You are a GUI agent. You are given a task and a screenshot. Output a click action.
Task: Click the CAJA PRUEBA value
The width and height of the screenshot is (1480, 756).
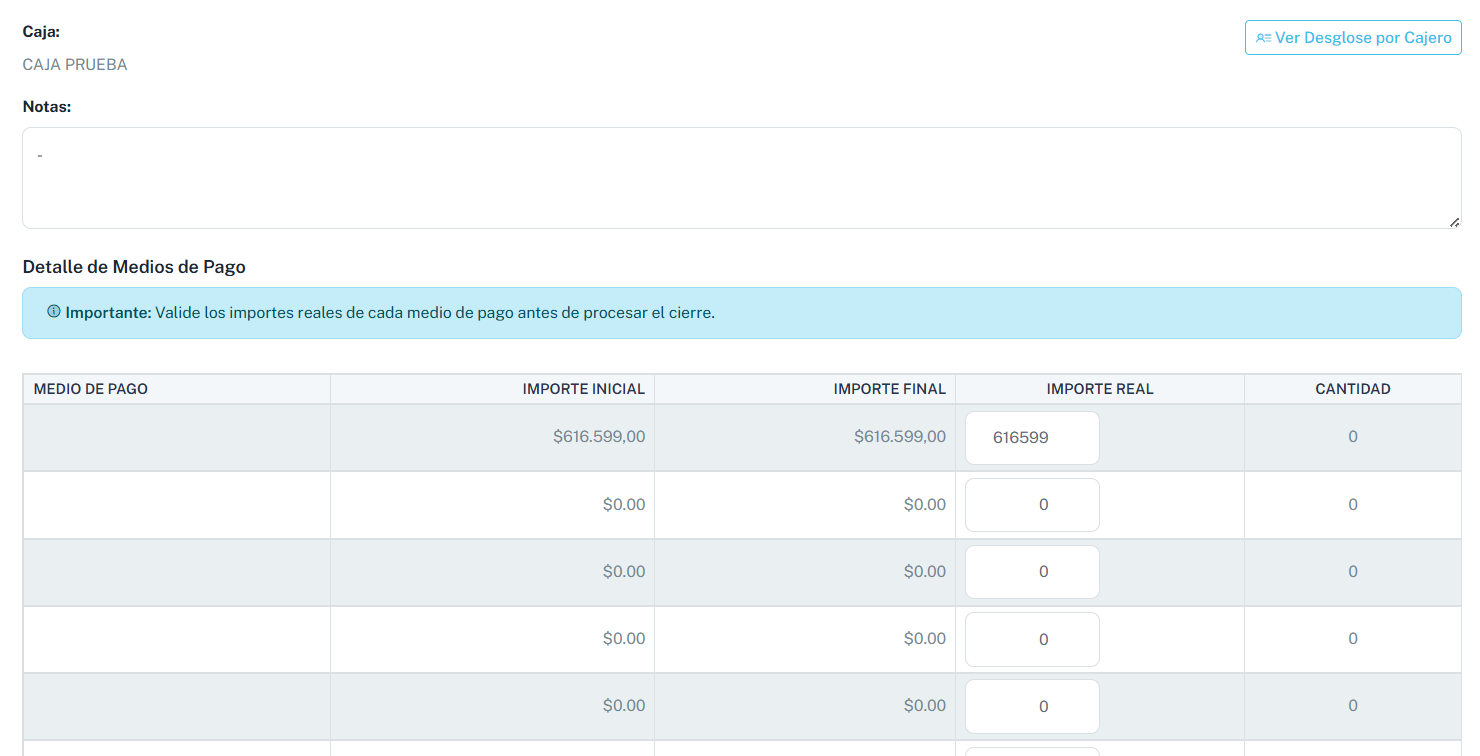pos(75,65)
